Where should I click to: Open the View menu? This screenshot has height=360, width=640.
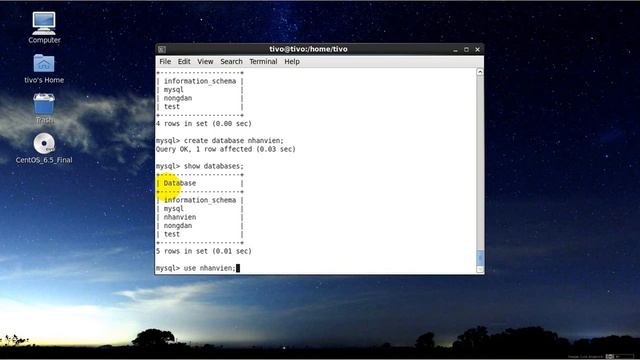click(x=205, y=62)
